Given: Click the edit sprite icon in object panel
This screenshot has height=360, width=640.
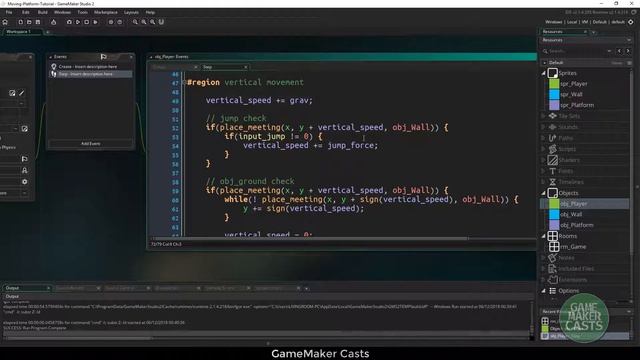Looking at the screenshot, I should point(12,93).
